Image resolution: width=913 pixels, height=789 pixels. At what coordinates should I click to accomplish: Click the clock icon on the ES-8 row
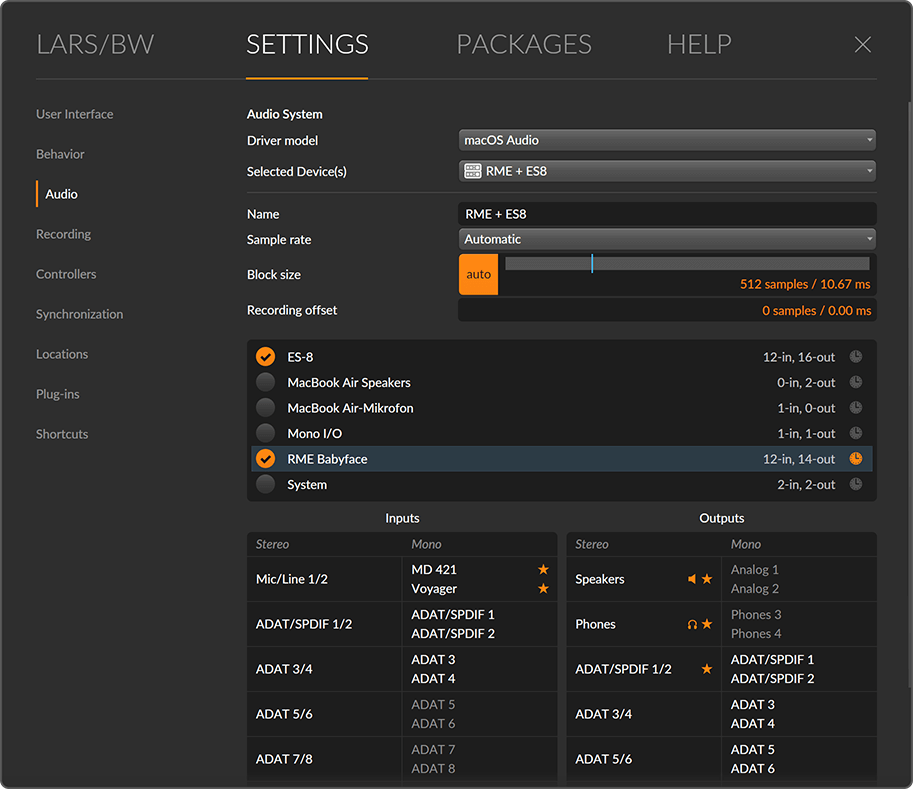pyautogui.click(x=856, y=357)
